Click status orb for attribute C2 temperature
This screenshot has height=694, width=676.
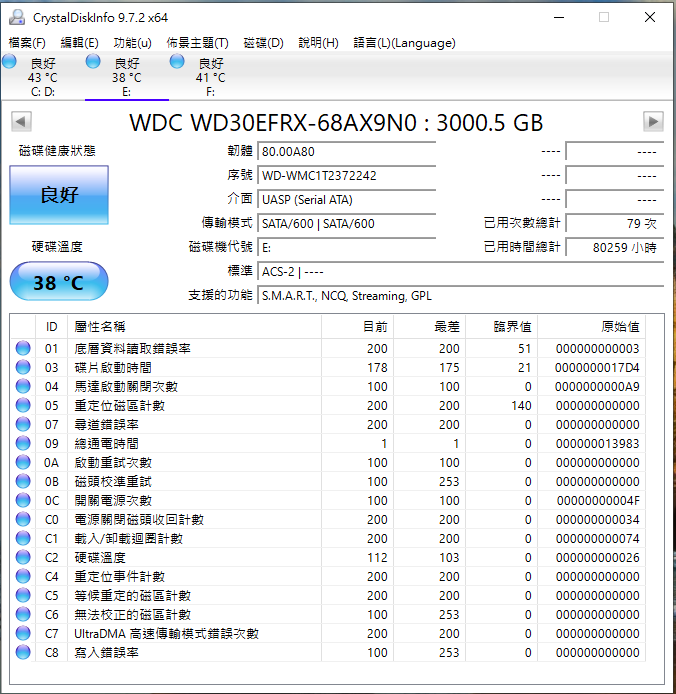pyautogui.click(x=23, y=557)
